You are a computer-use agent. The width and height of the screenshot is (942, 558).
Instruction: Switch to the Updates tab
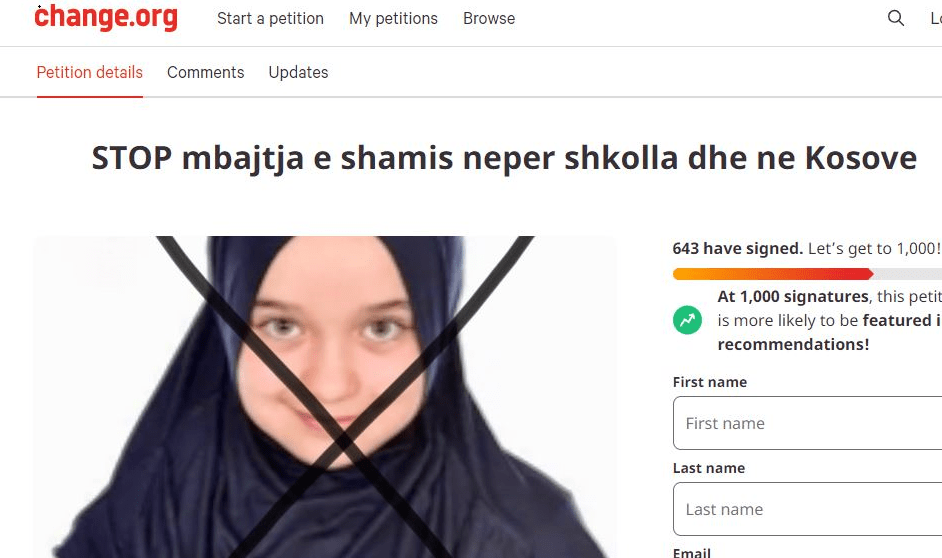click(x=298, y=72)
